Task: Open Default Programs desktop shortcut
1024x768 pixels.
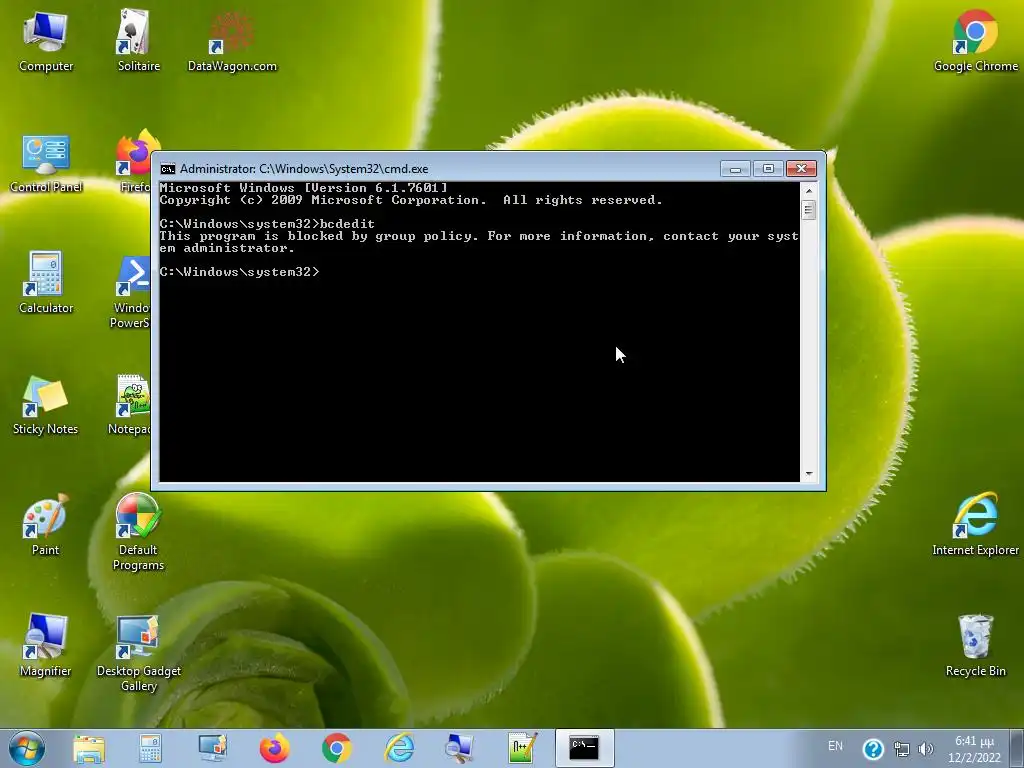Action: (138, 532)
